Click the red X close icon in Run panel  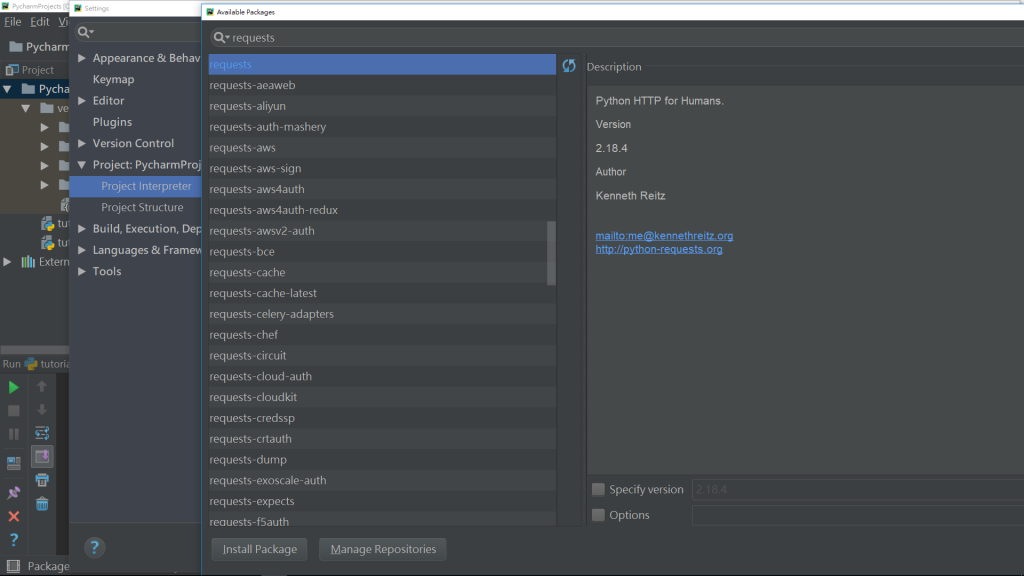point(13,517)
